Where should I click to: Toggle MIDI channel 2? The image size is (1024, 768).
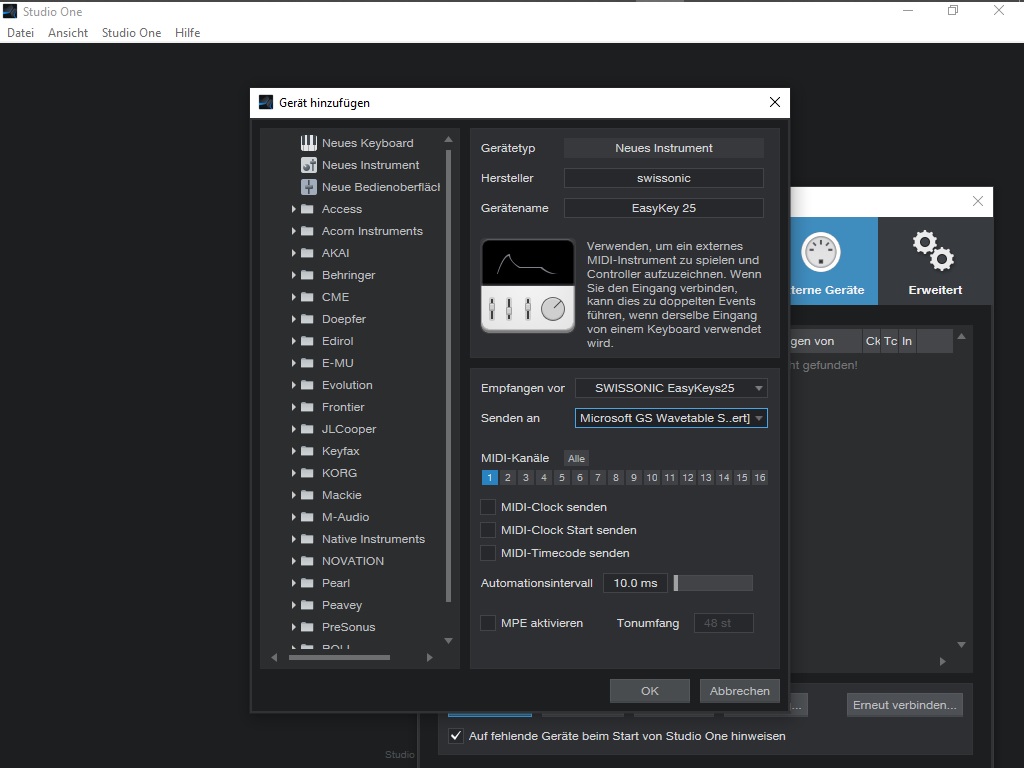coord(507,477)
